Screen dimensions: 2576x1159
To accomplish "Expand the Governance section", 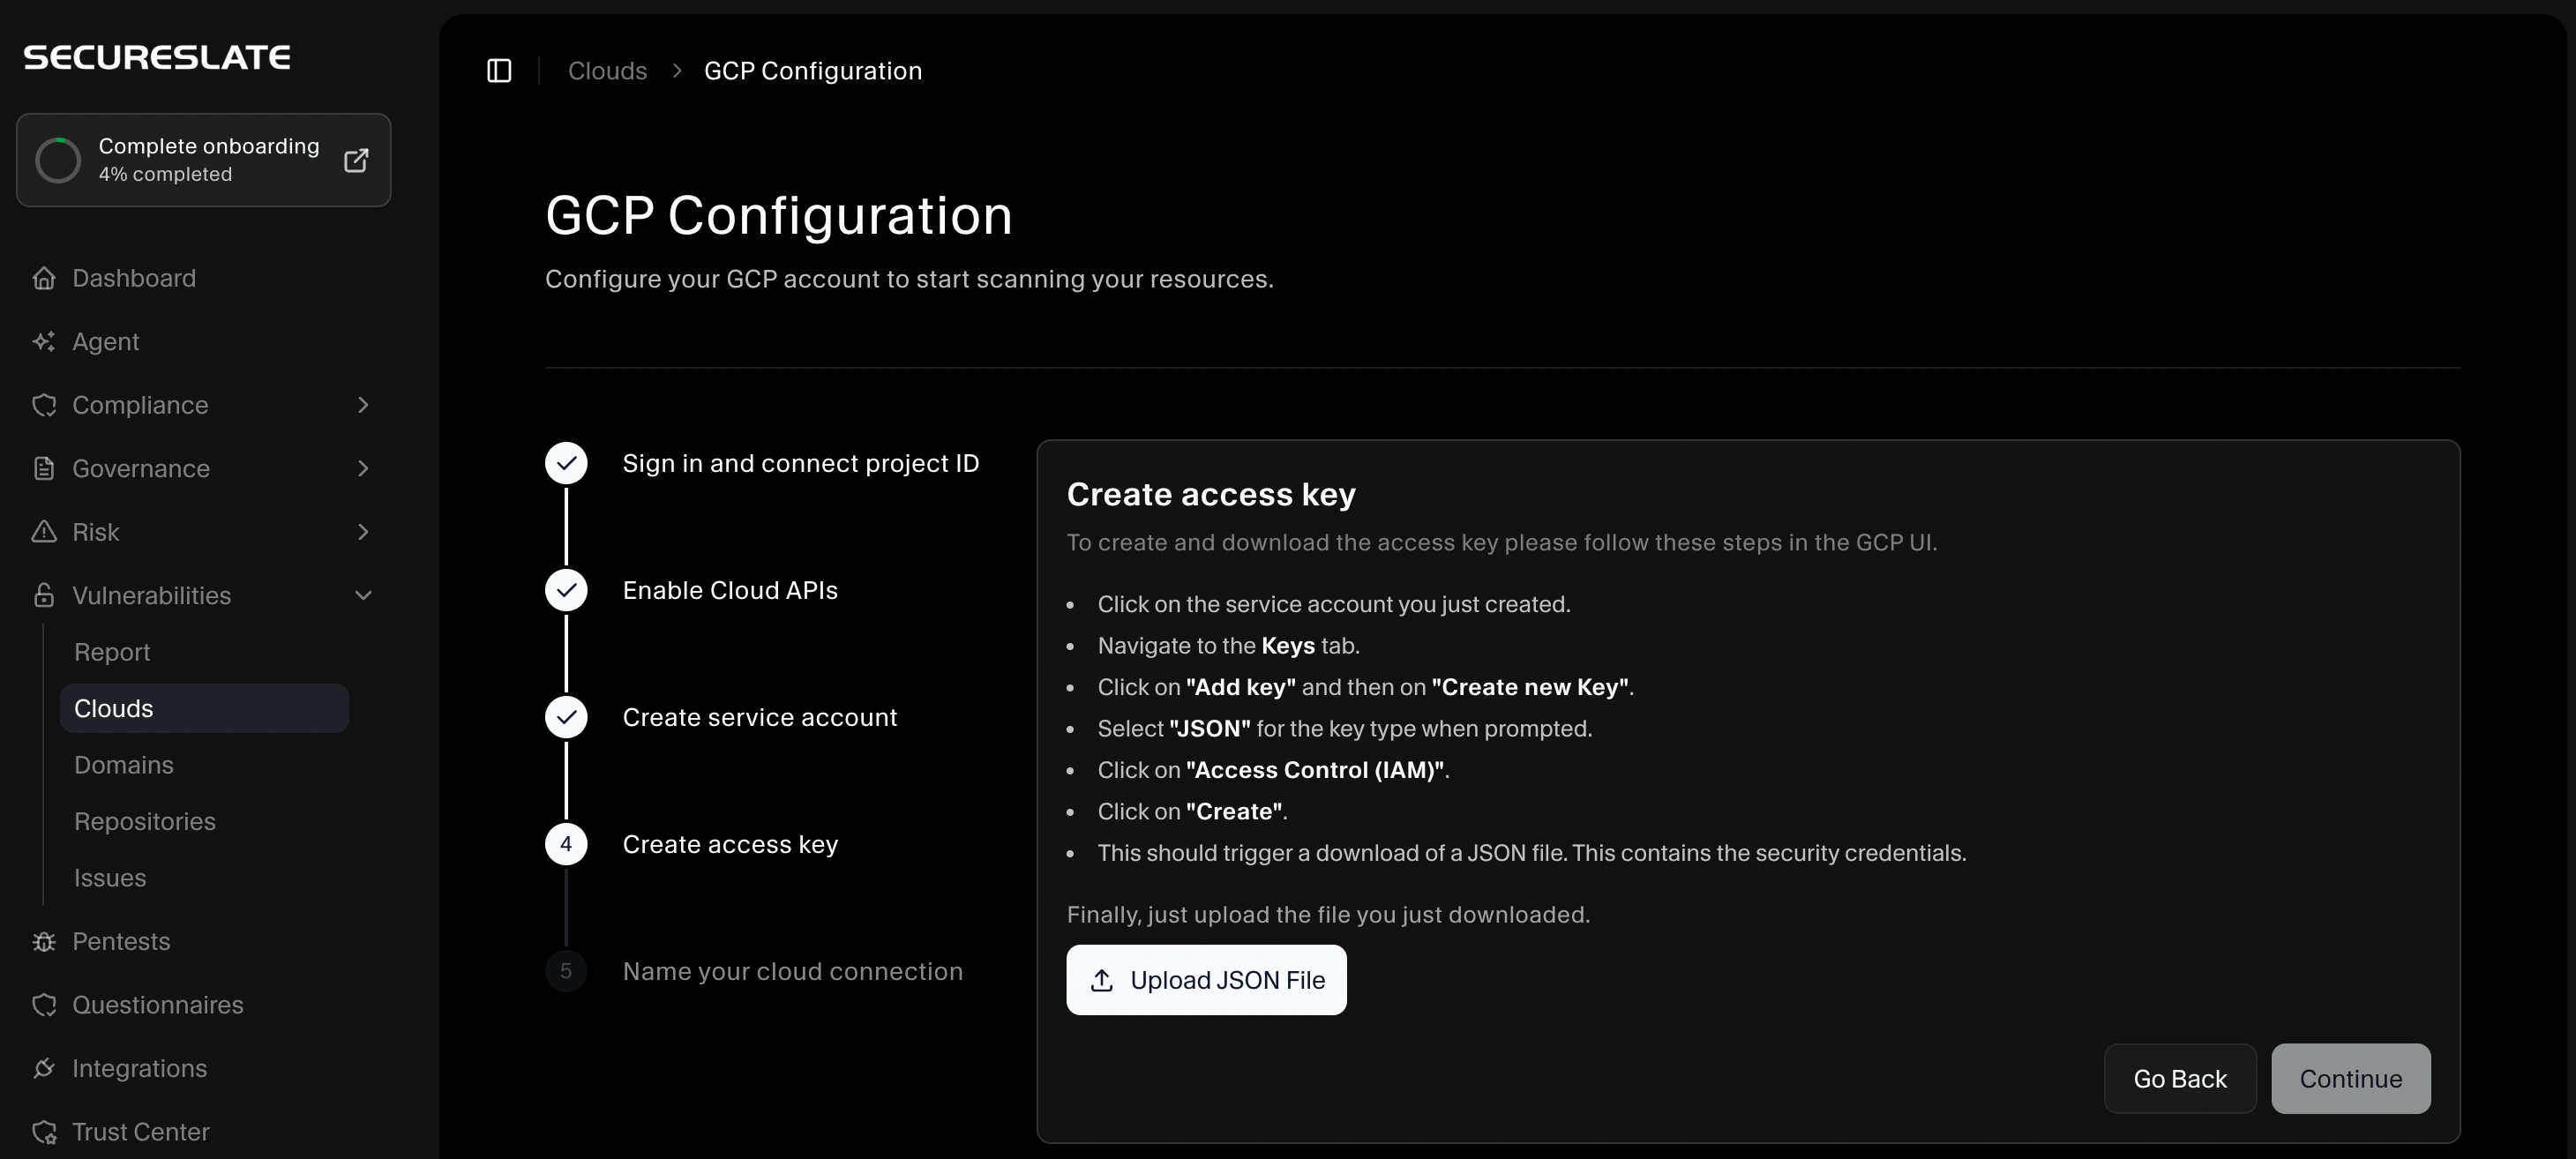I will [363, 468].
